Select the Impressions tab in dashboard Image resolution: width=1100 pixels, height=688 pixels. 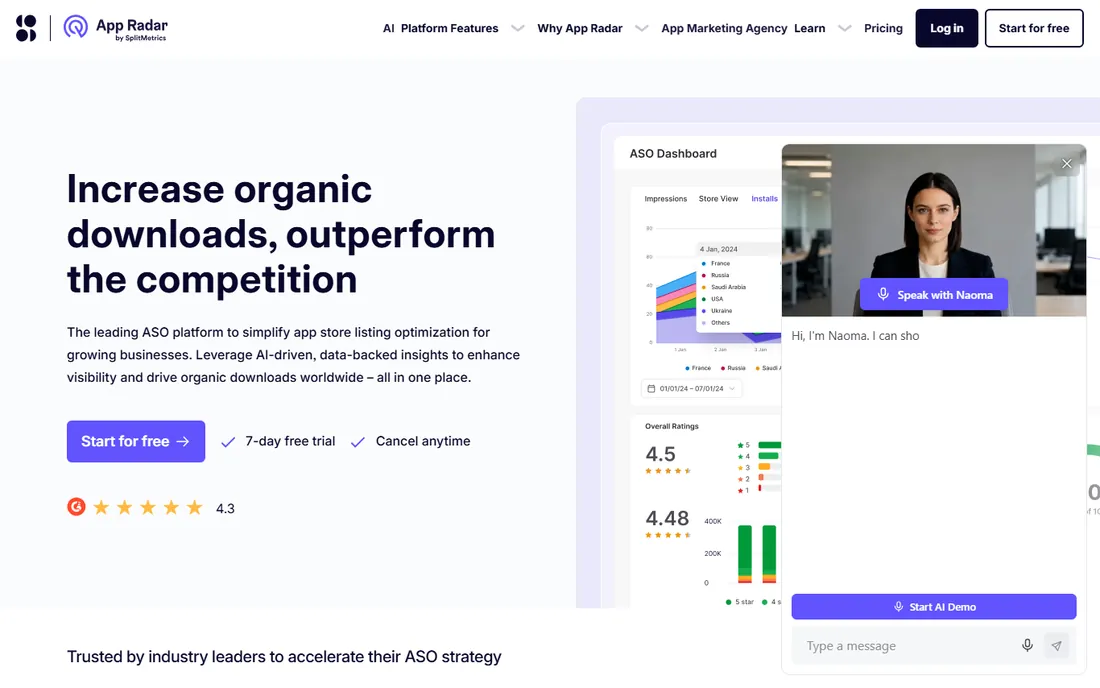pos(666,198)
